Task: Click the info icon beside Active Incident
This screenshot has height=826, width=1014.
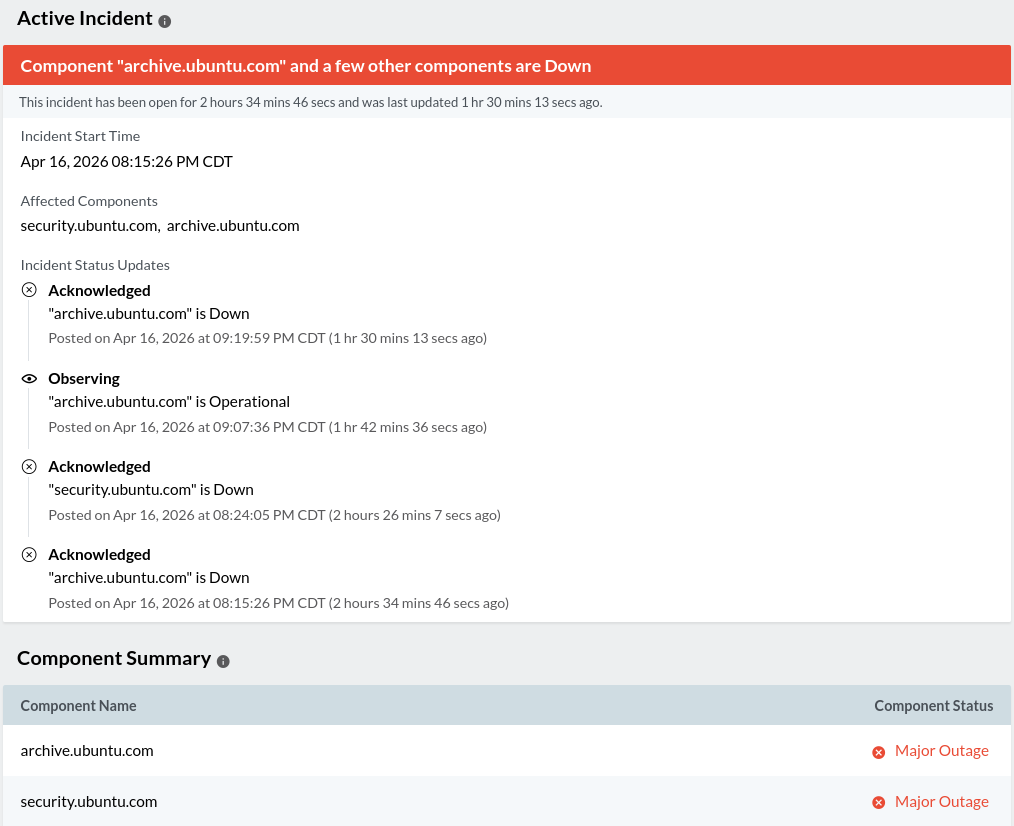Action: click(165, 21)
